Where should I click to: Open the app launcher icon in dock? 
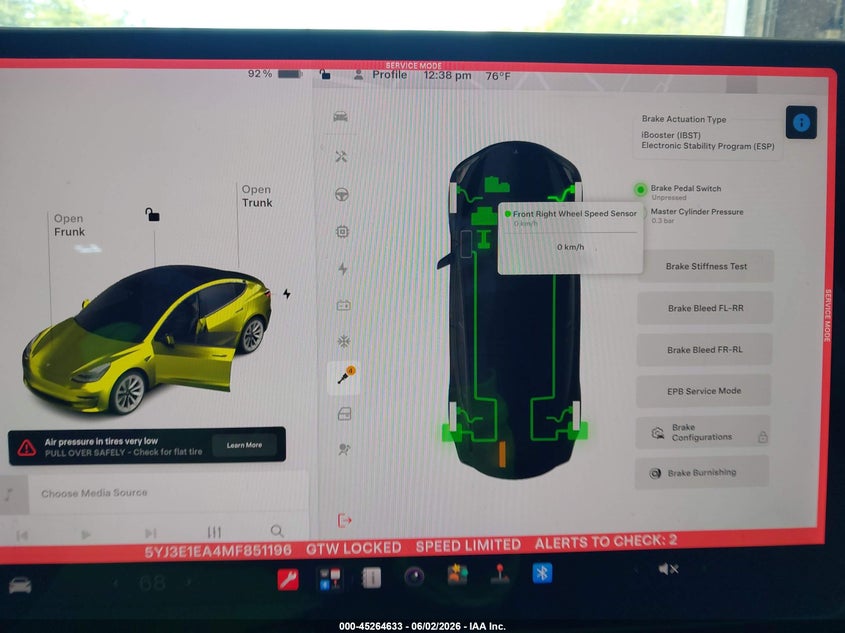pos(329,579)
